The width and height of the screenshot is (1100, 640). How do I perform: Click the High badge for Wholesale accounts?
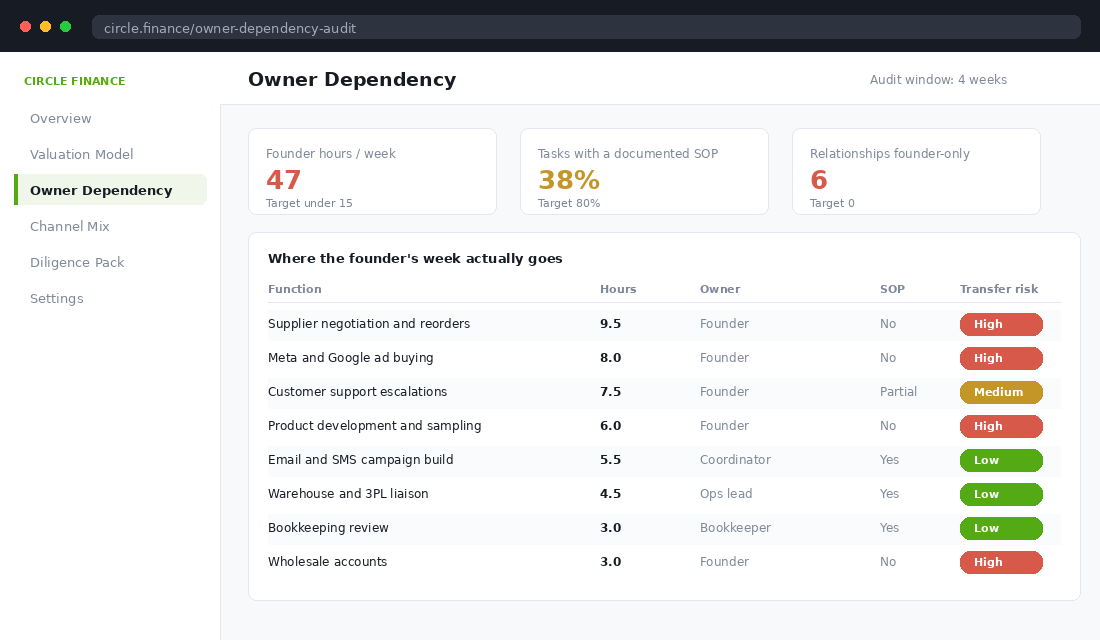[1001, 562]
